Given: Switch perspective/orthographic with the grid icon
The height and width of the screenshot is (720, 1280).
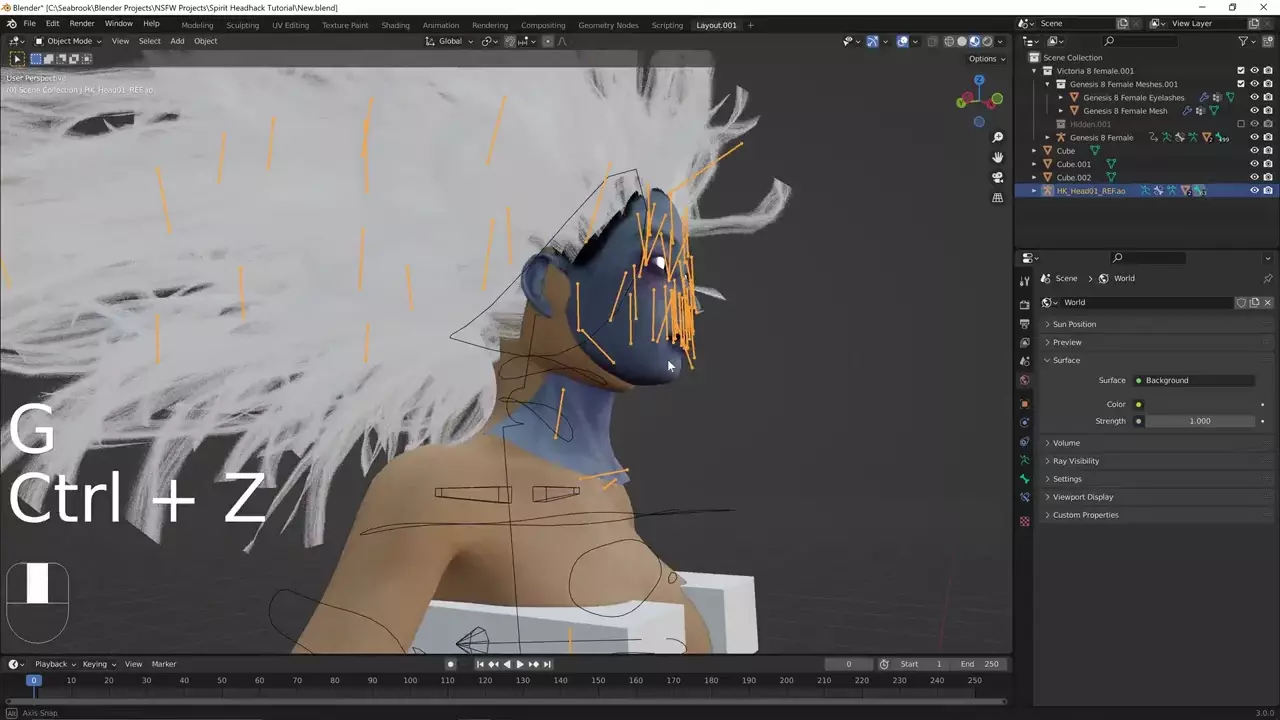Looking at the screenshot, I should tap(997, 198).
